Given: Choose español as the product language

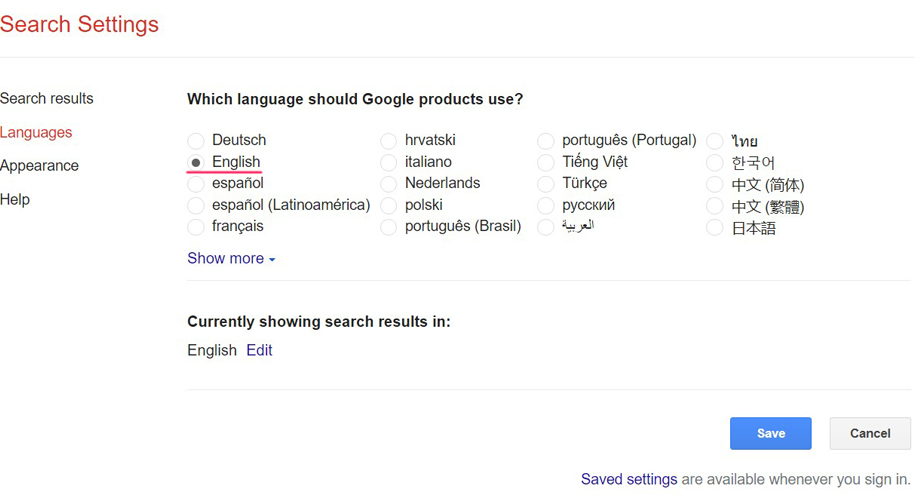Looking at the screenshot, I should (196, 184).
